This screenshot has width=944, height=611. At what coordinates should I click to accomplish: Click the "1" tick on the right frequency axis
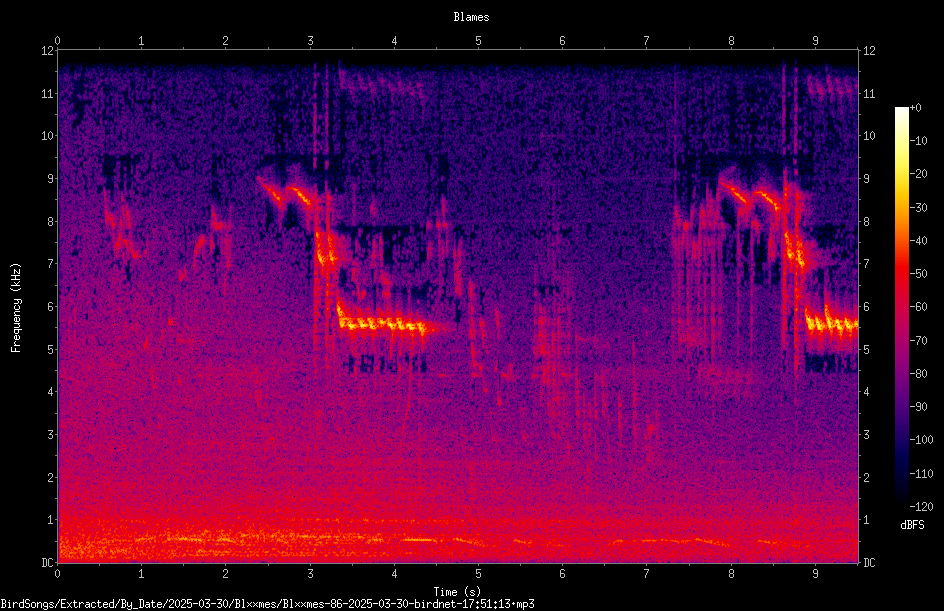click(866, 520)
